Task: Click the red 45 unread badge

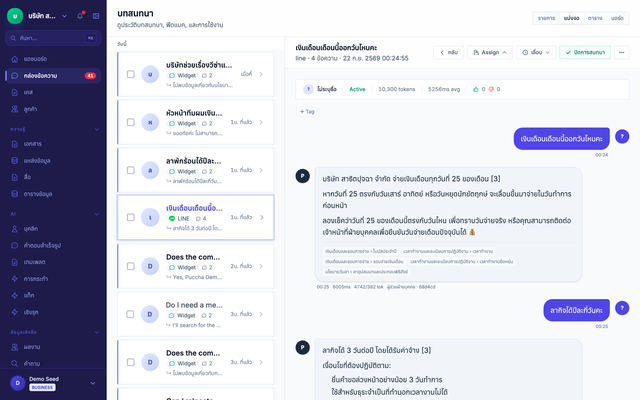Action: coord(90,76)
